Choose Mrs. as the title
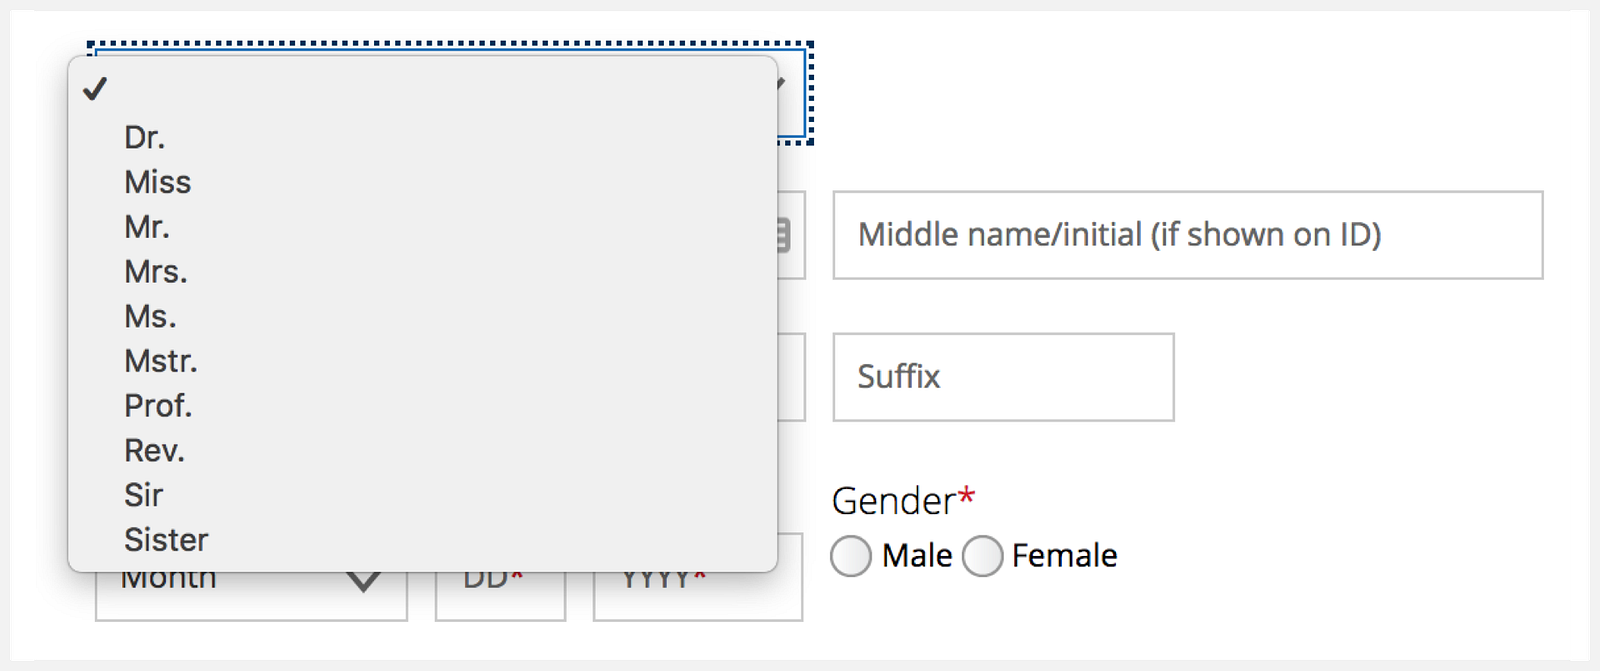 (155, 272)
